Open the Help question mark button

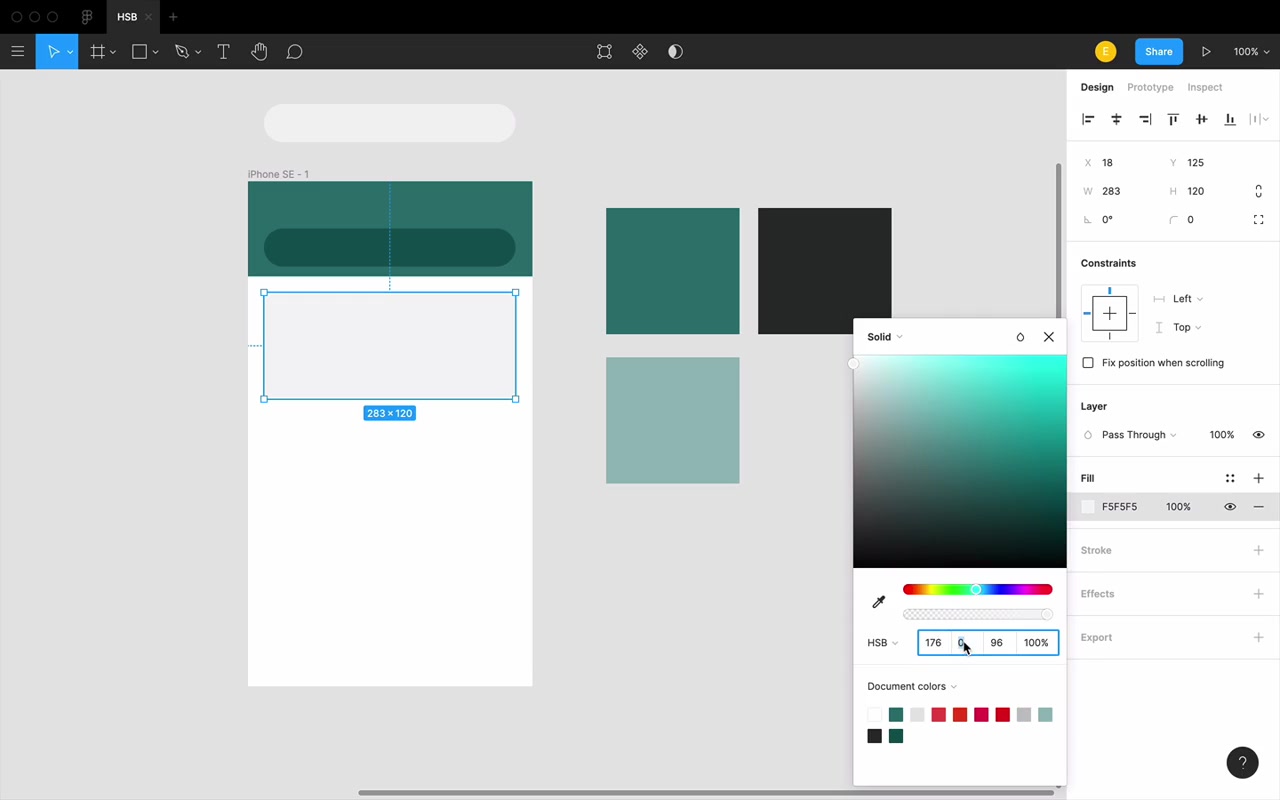1242,762
